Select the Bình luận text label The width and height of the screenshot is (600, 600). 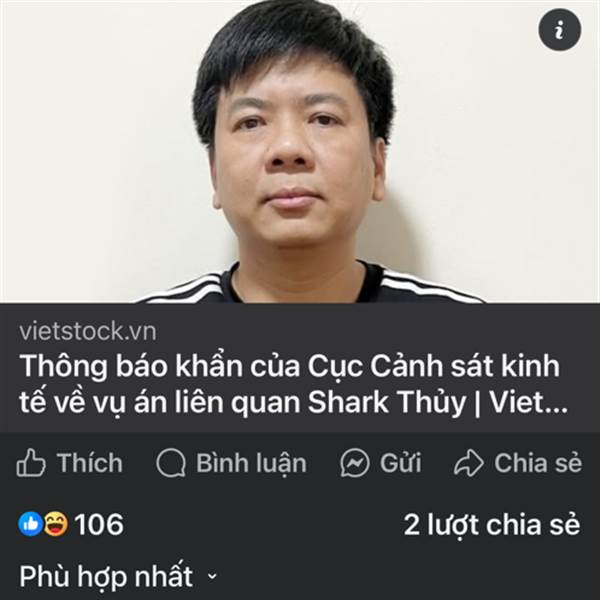click(x=251, y=464)
